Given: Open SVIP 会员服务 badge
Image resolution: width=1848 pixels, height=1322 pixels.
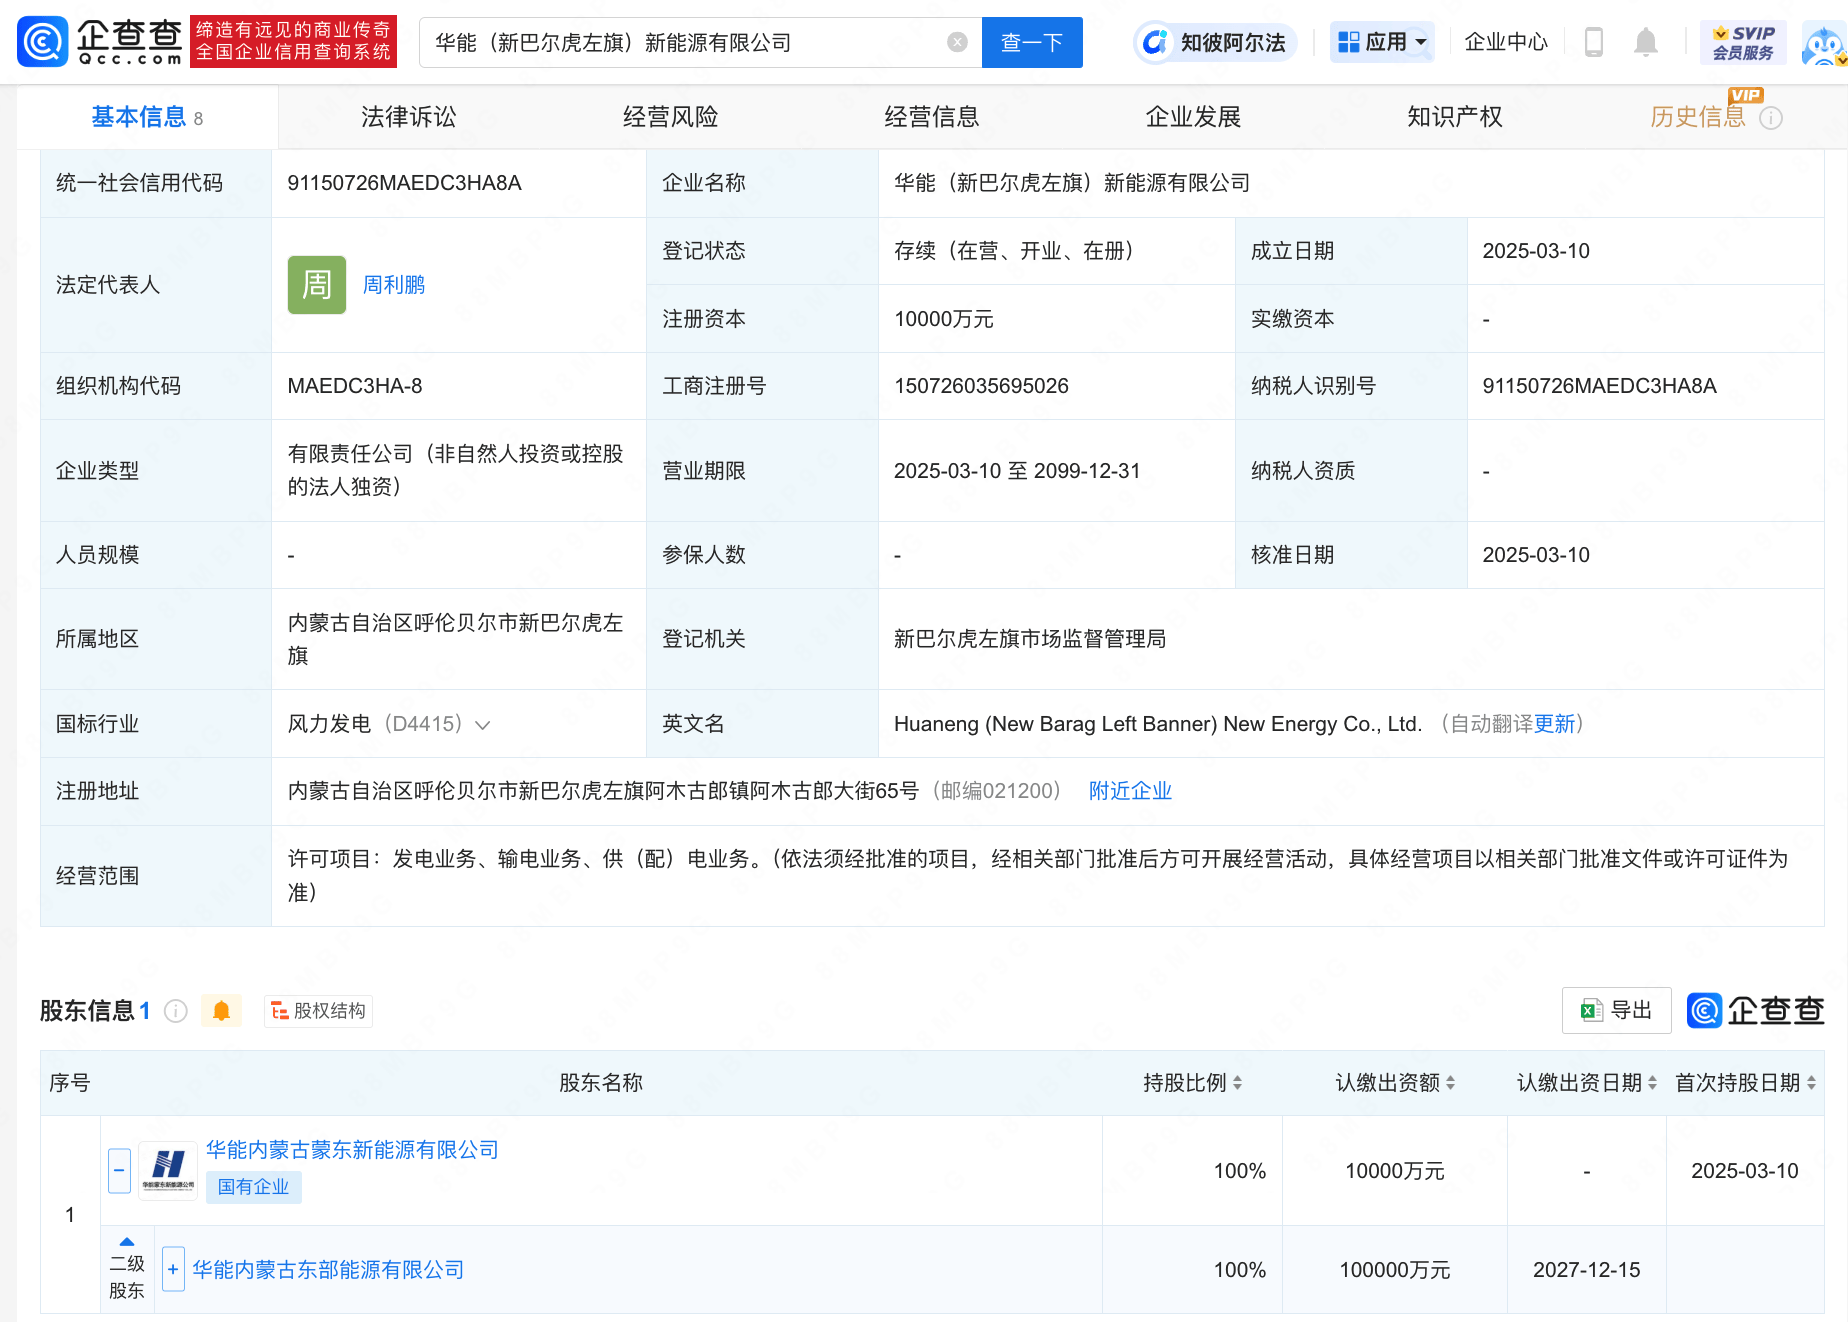Looking at the screenshot, I should coord(1743,42).
